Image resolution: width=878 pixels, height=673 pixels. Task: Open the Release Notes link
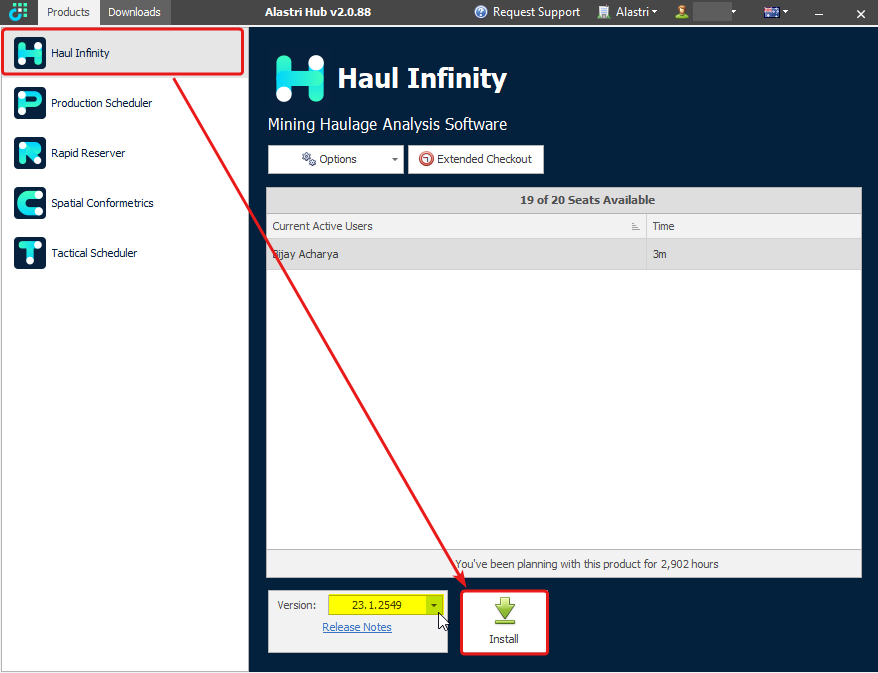tap(357, 628)
